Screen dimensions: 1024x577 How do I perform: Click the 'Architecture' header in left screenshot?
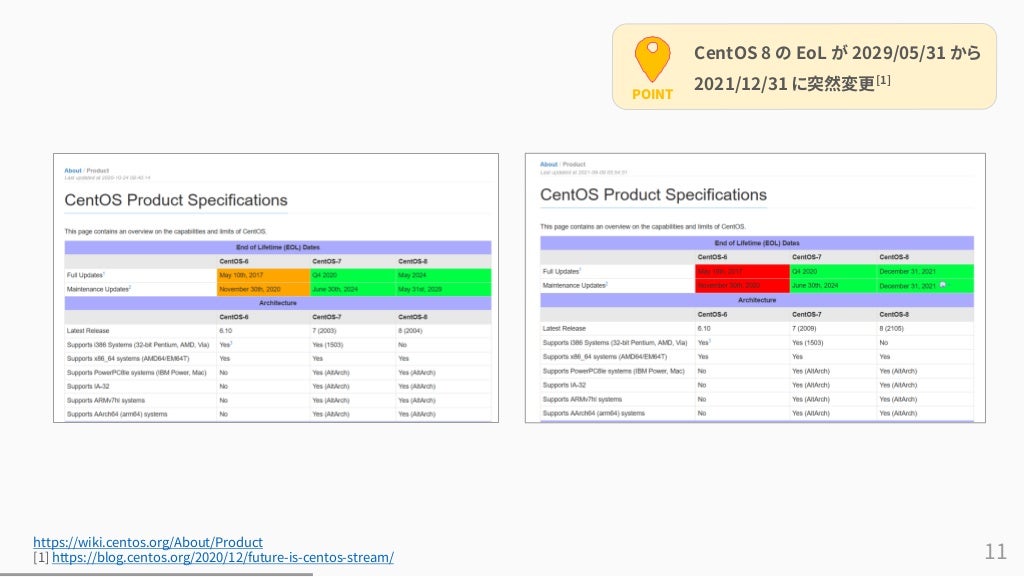(278, 303)
